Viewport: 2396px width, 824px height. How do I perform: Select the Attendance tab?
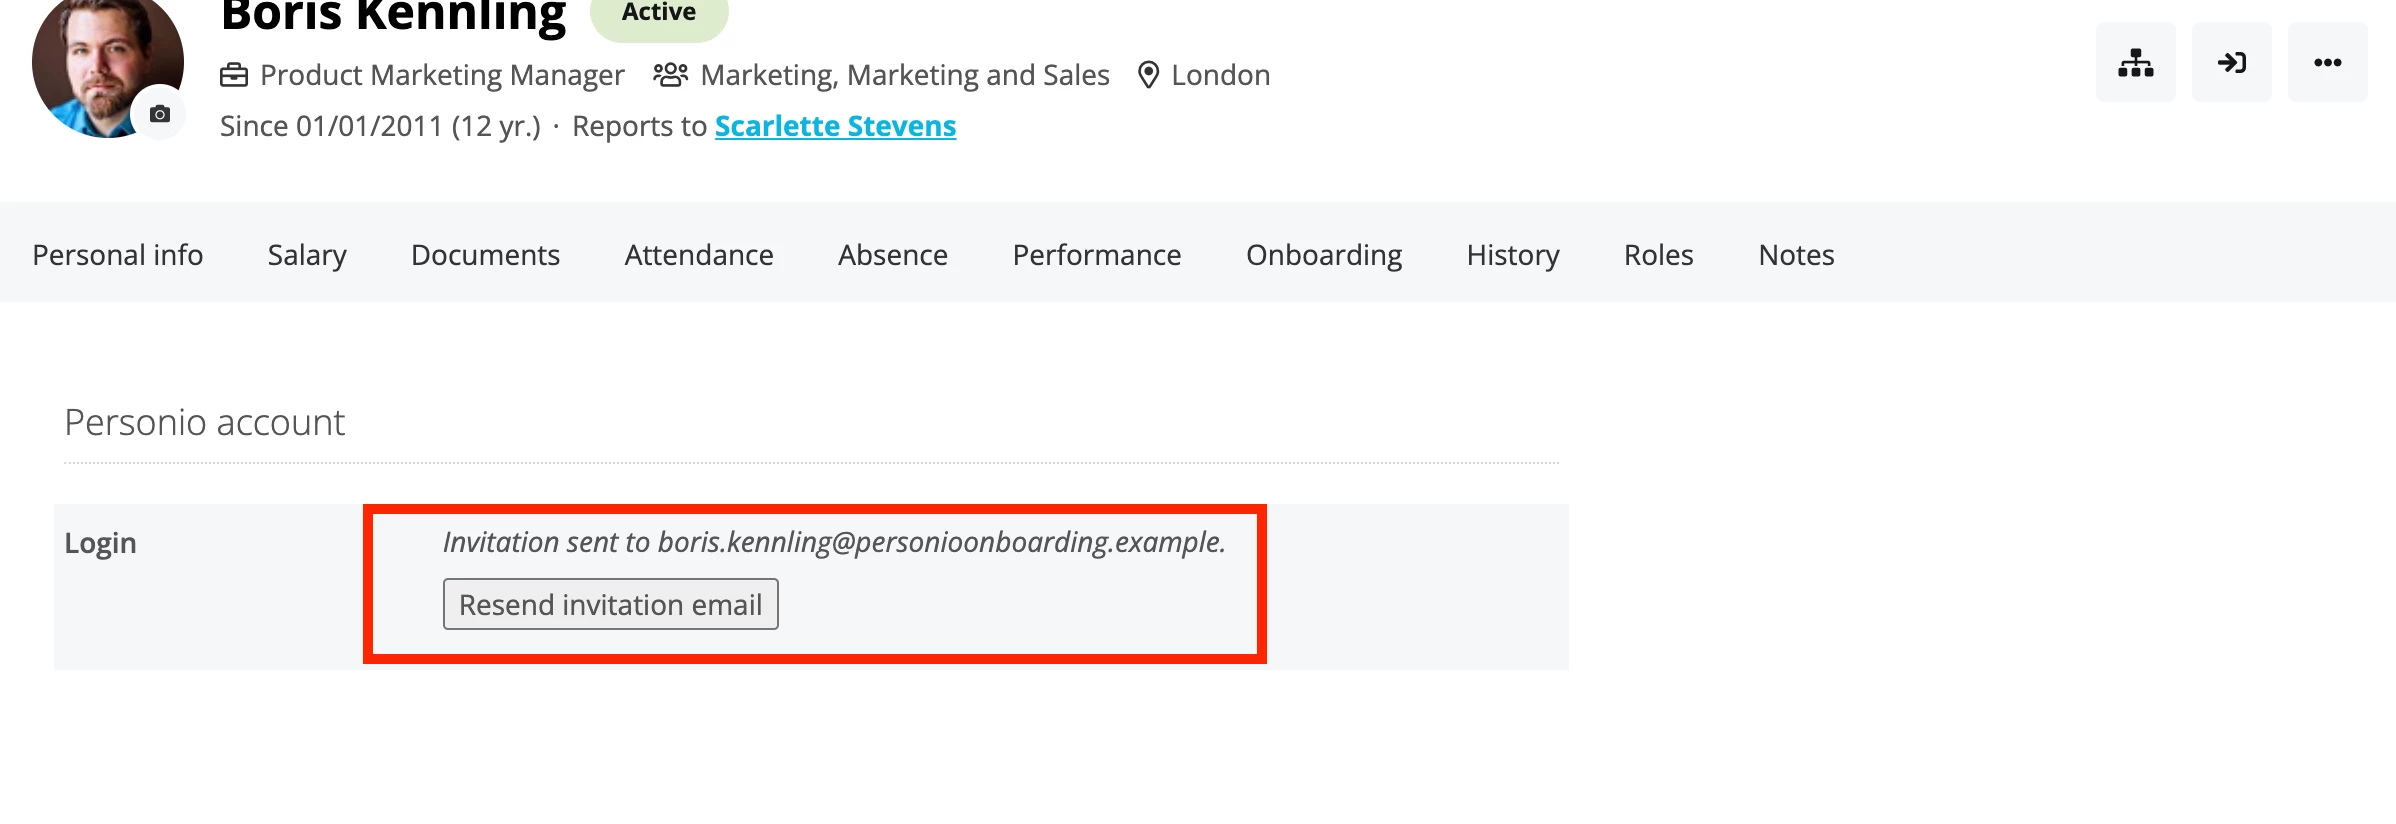point(699,255)
